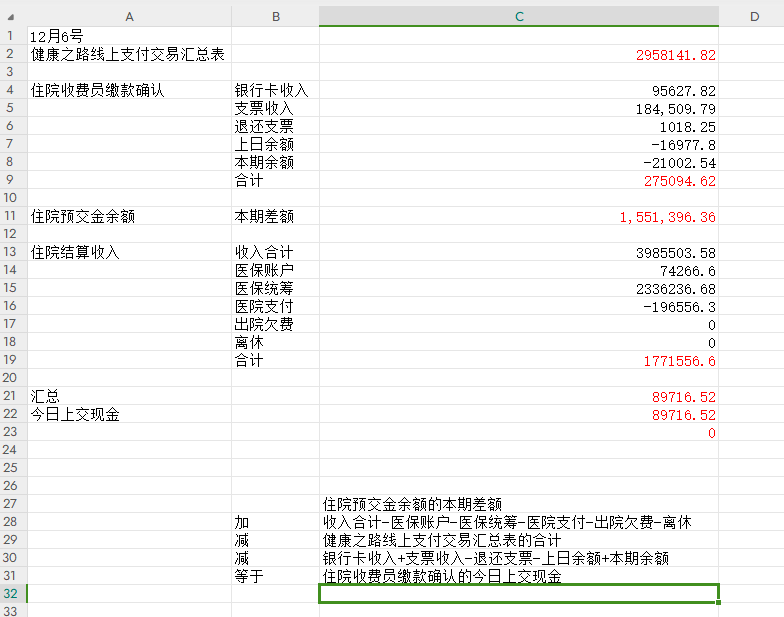Click value 74266.6
The width and height of the screenshot is (784, 617).
pos(688,270)
